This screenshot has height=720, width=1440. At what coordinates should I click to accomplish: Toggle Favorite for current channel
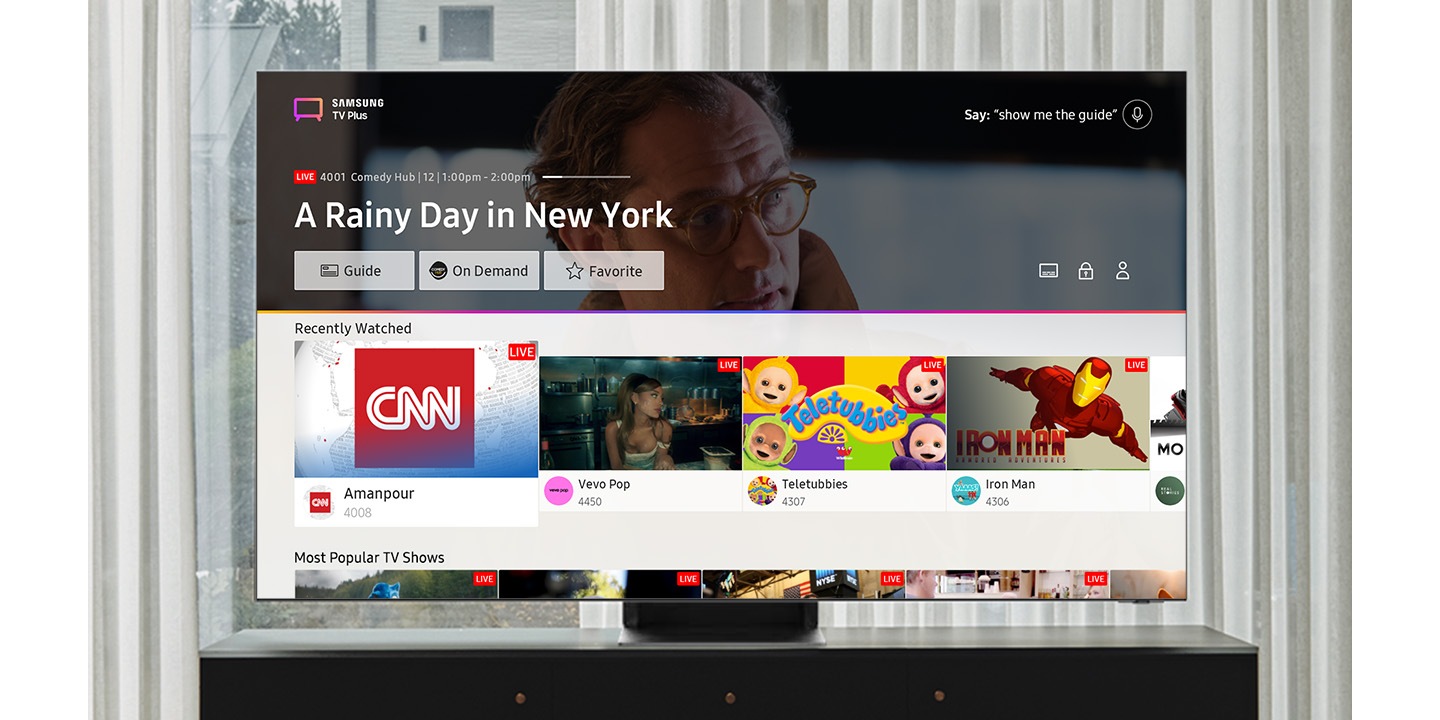[x=604, y=271]
